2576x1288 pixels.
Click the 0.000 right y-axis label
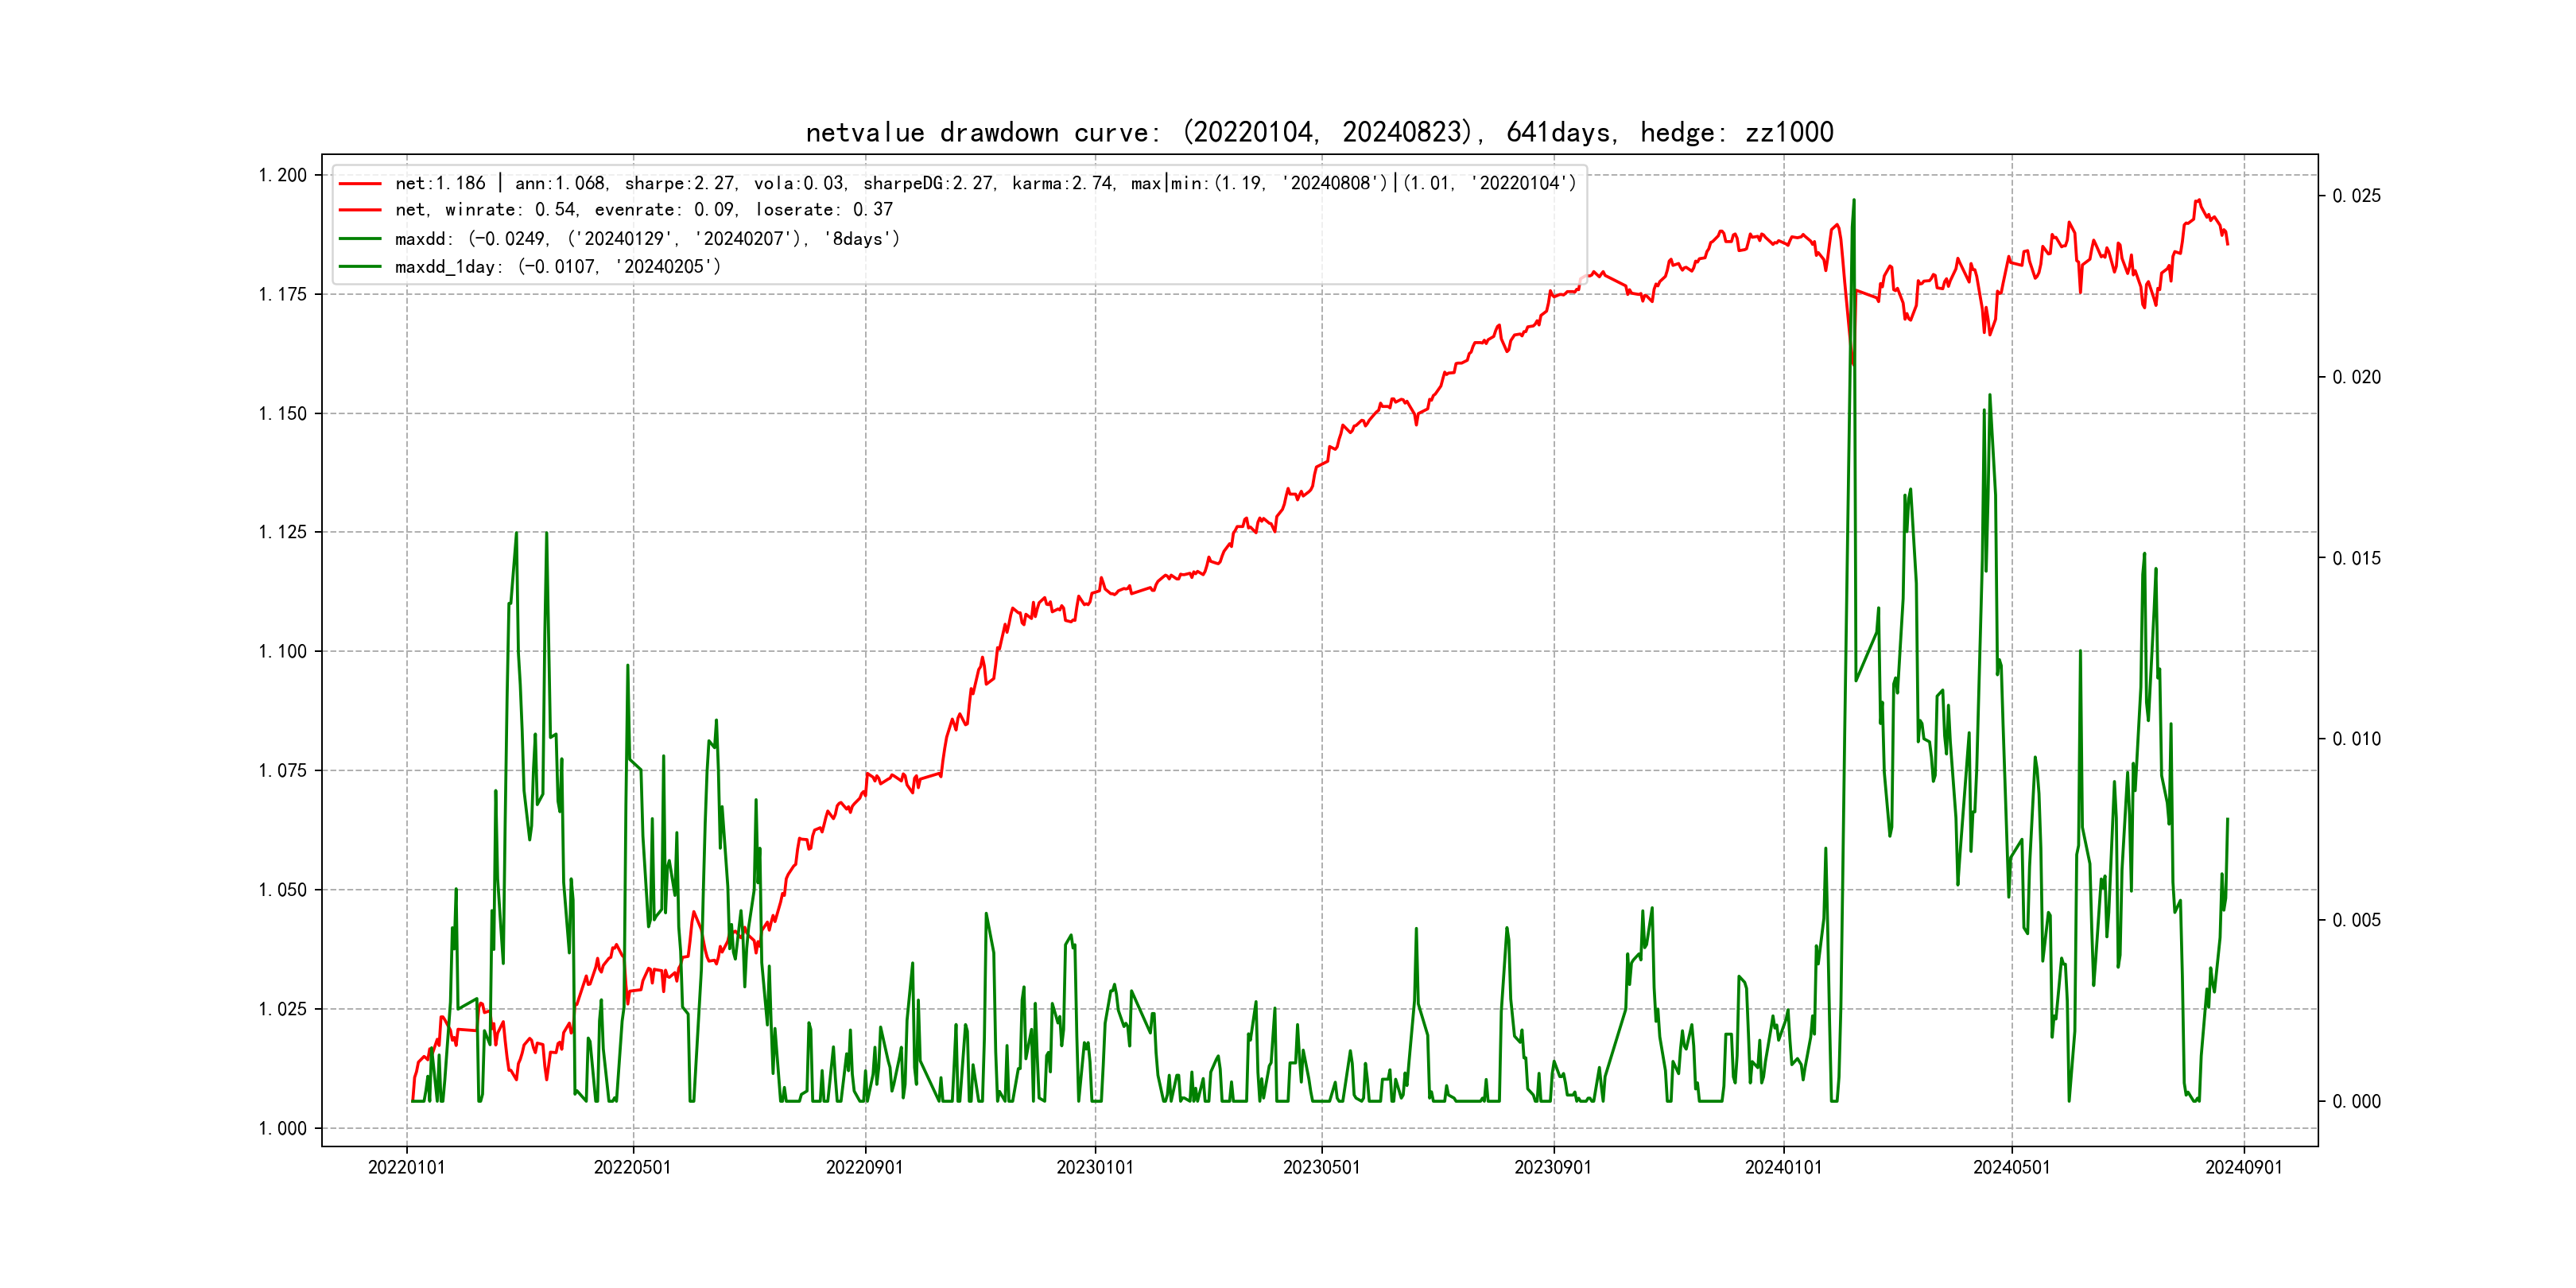[2356, 1102]
